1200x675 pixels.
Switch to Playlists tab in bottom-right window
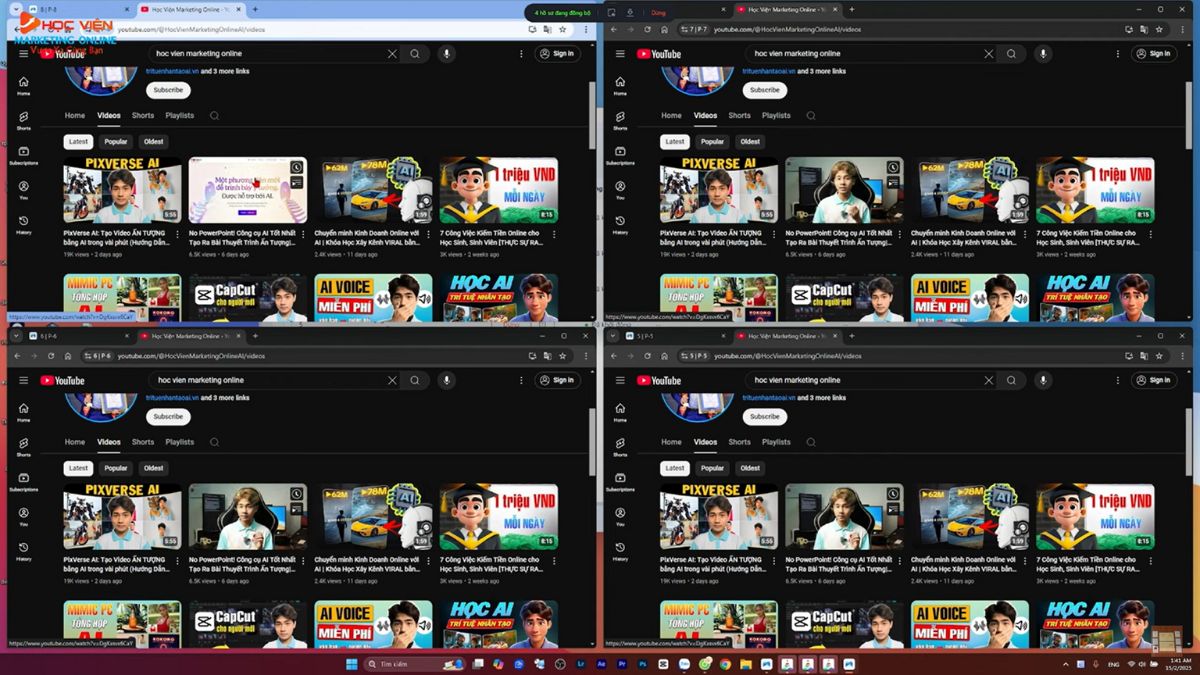776,442
